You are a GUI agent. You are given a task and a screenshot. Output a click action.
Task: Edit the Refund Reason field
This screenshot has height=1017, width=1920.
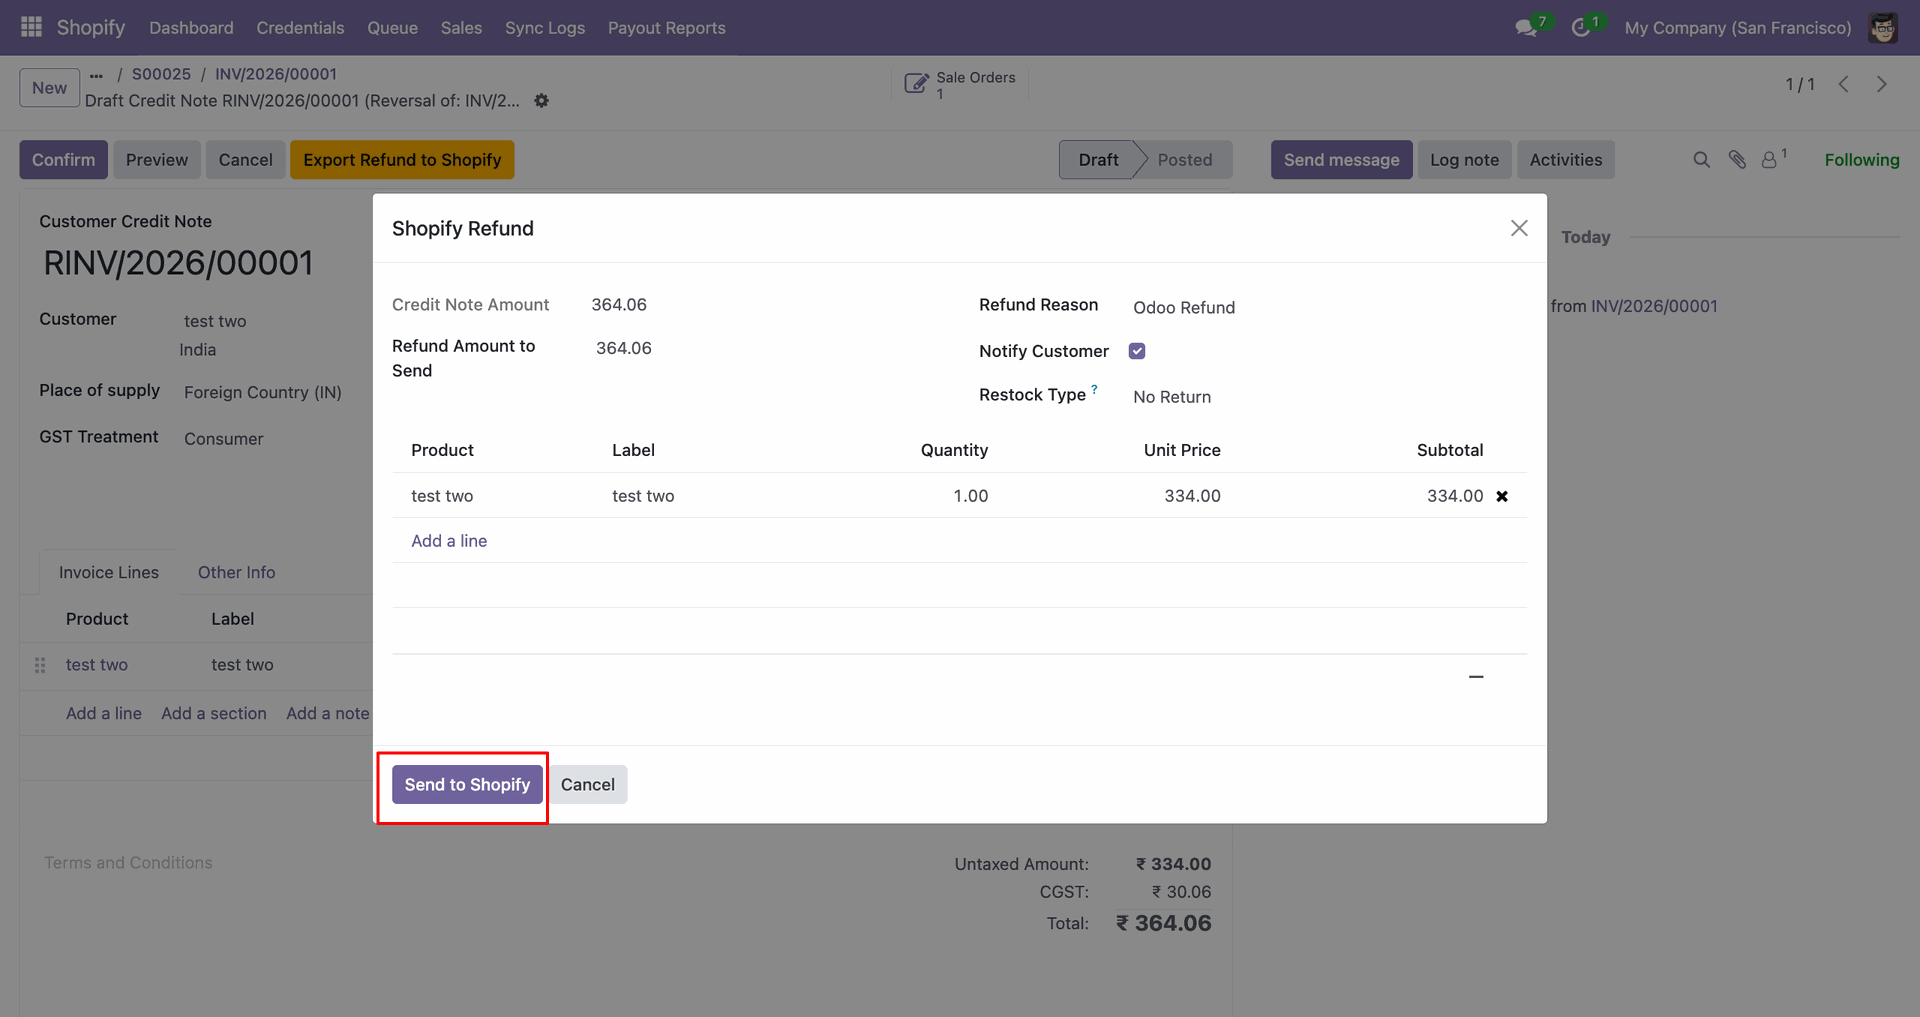pyautogui.click(x=1326, y=307)
